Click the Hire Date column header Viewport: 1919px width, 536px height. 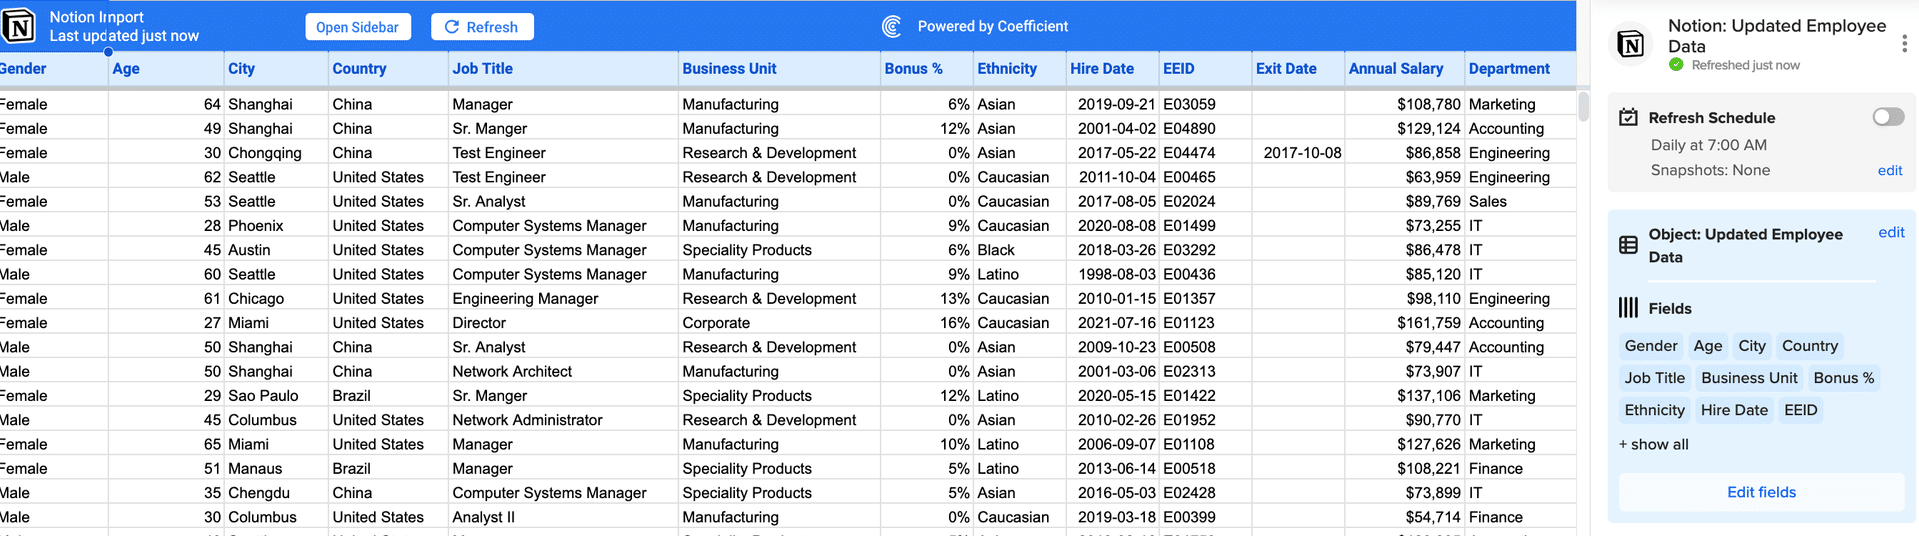point(1113,69)
